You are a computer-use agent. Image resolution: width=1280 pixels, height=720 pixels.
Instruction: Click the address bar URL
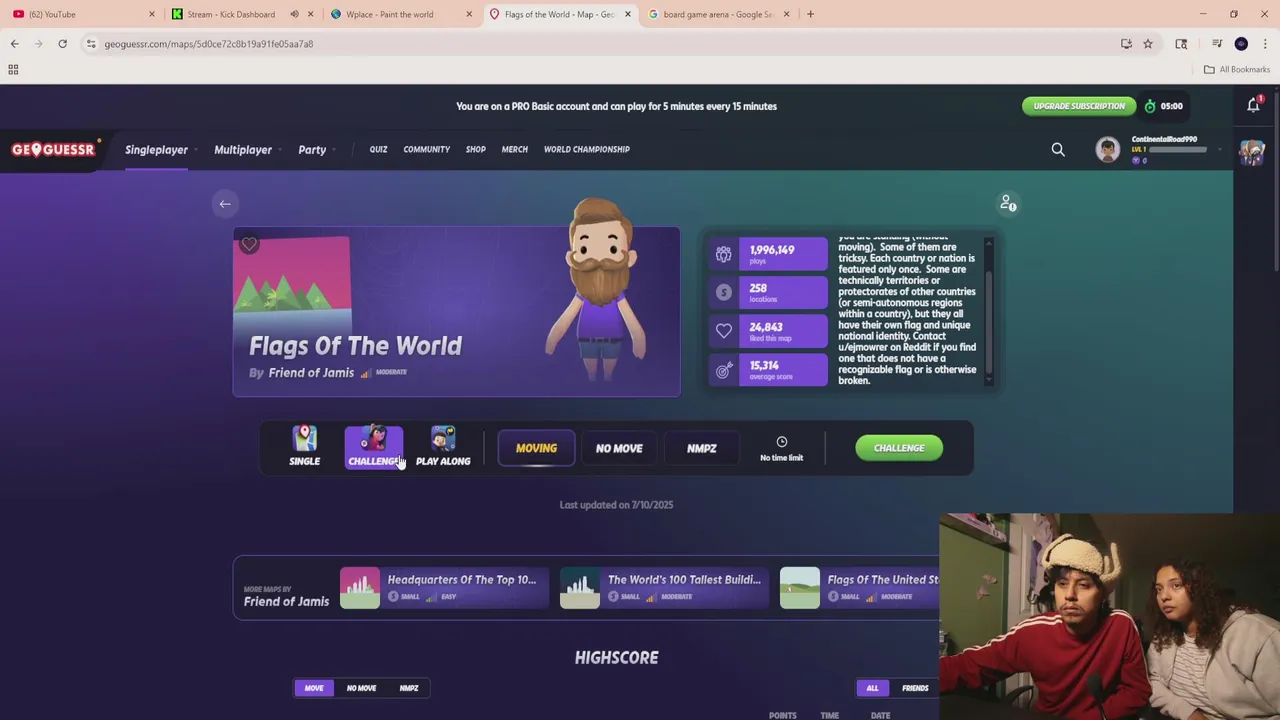[x=209, y=44]
